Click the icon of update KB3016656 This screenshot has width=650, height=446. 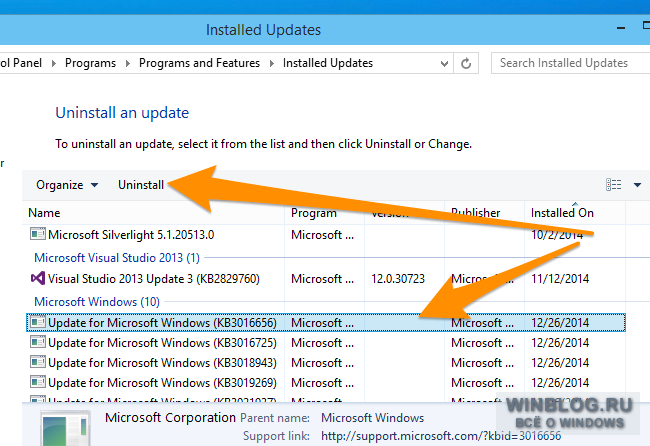[x=38, y=322]
